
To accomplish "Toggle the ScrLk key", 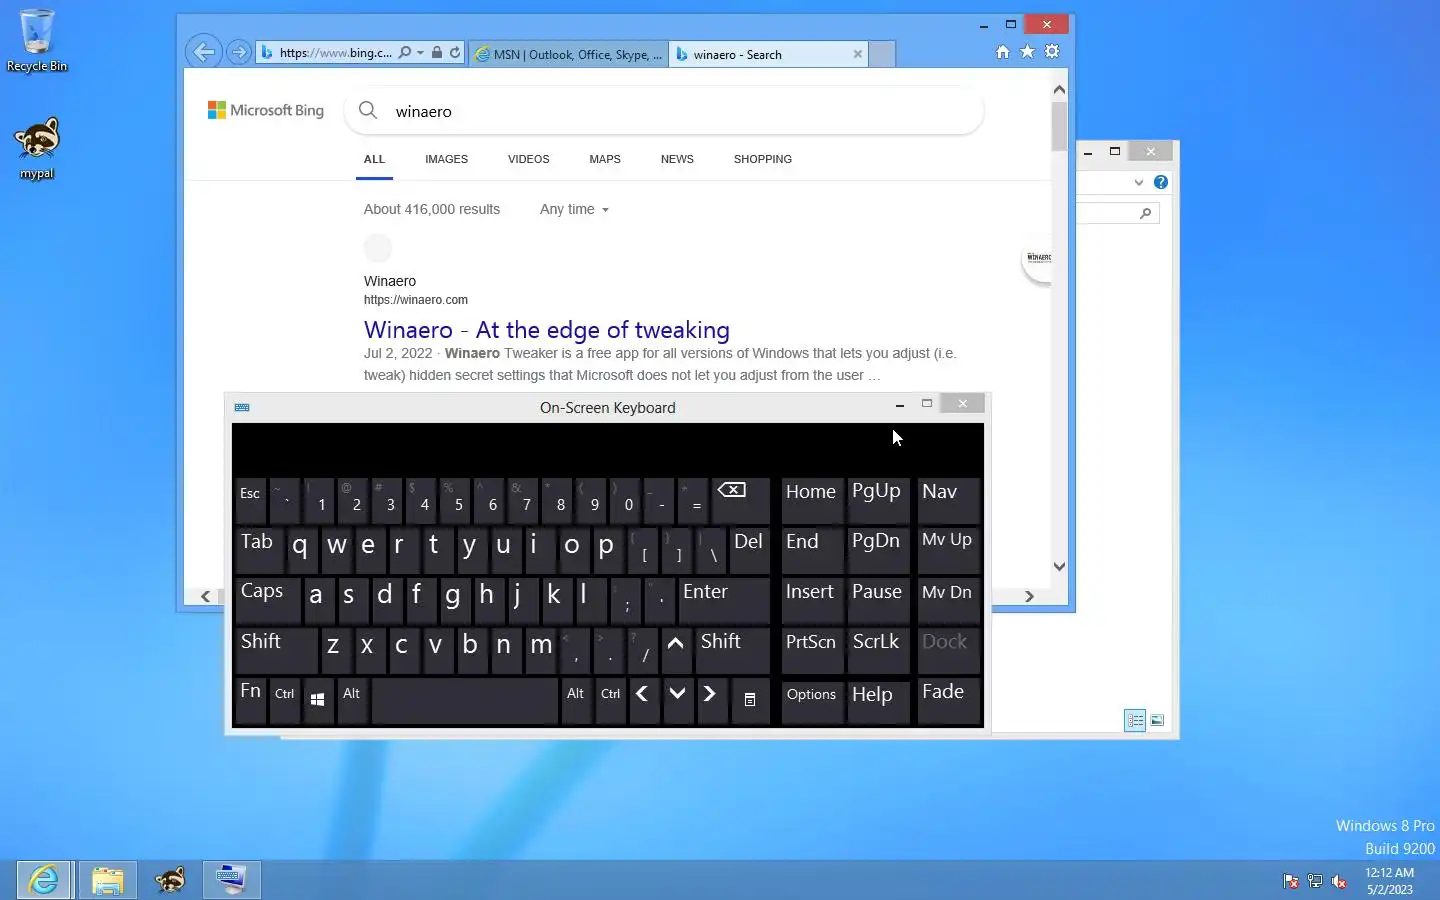I will point(878,649).
